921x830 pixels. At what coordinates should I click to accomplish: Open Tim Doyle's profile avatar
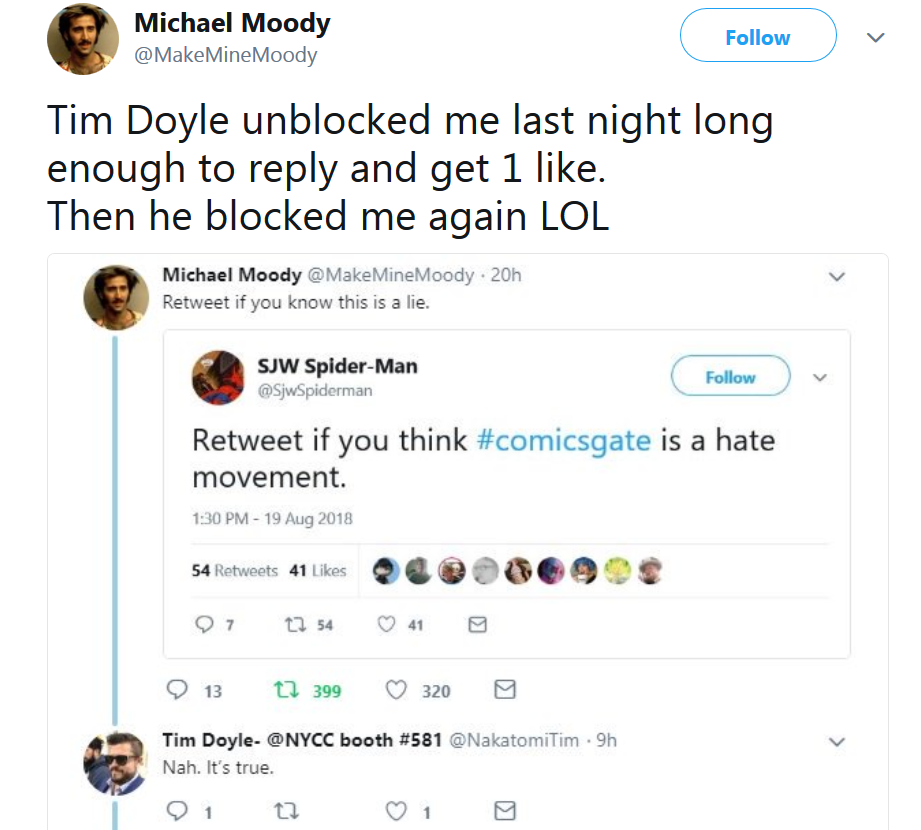pyautogui.click(x=116, y=763)
